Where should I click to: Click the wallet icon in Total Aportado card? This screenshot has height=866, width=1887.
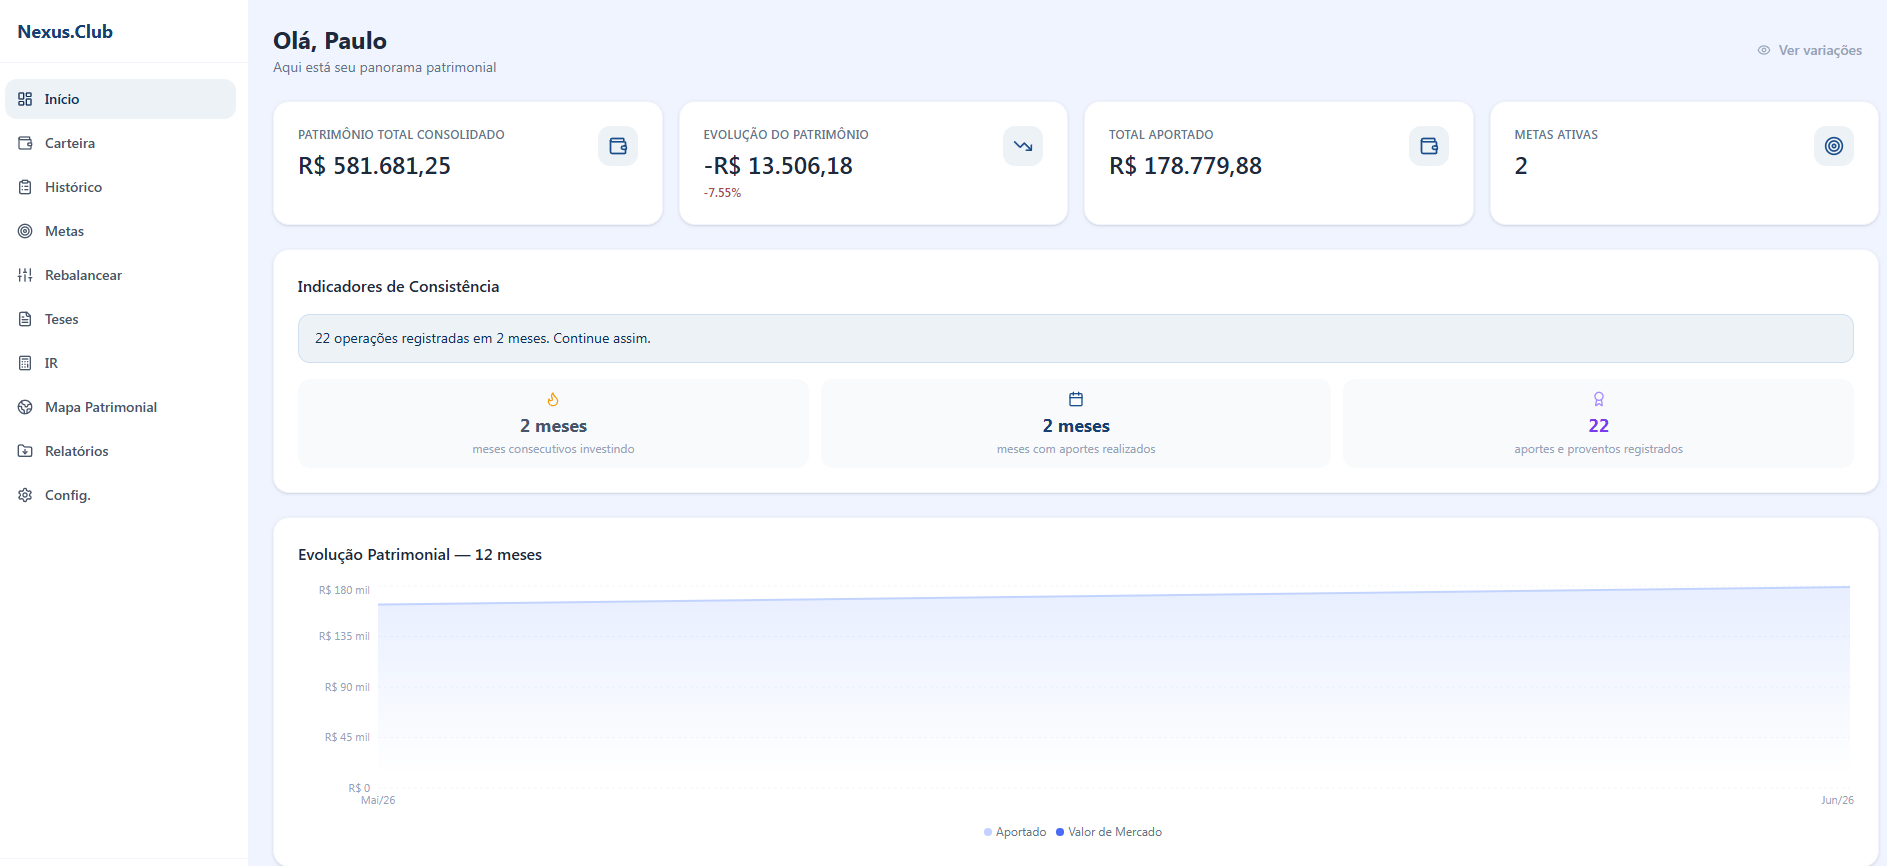[x=1429, y=146]
